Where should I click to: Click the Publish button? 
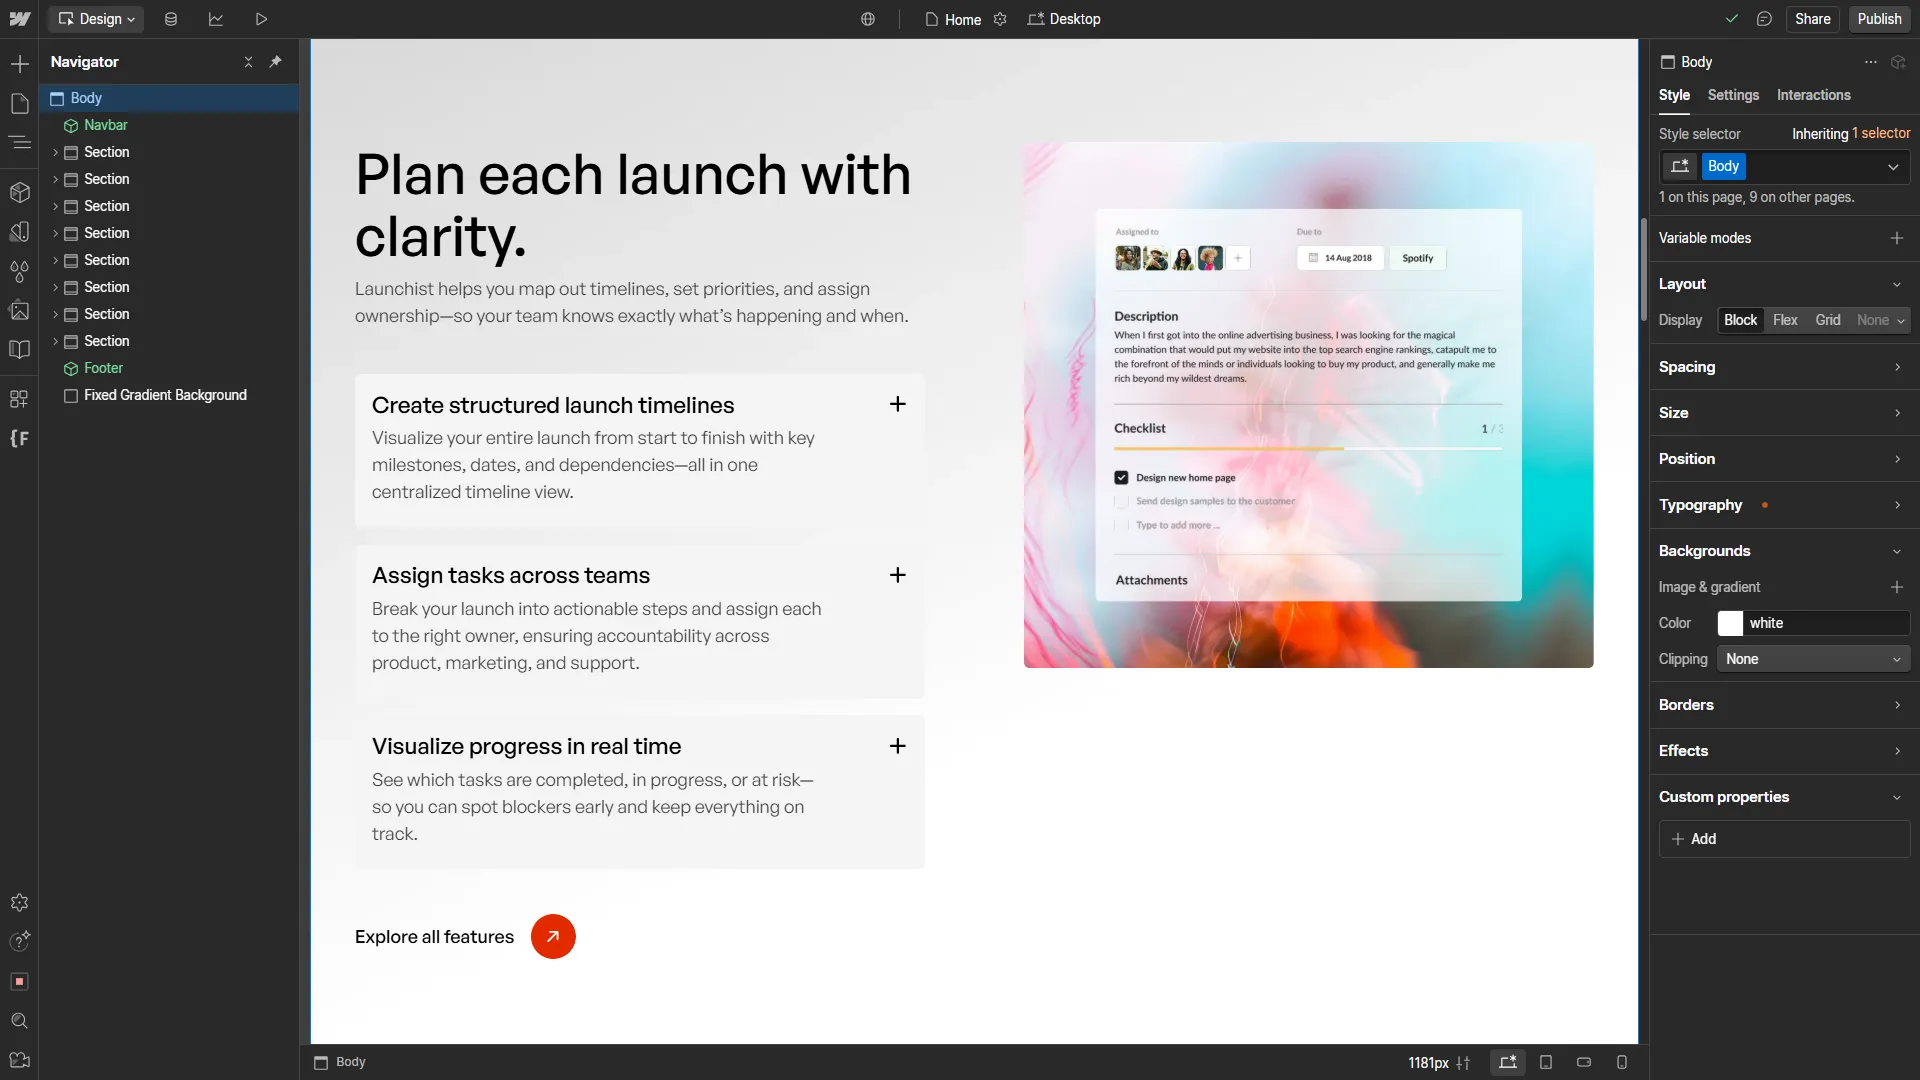coord(1879,19)
